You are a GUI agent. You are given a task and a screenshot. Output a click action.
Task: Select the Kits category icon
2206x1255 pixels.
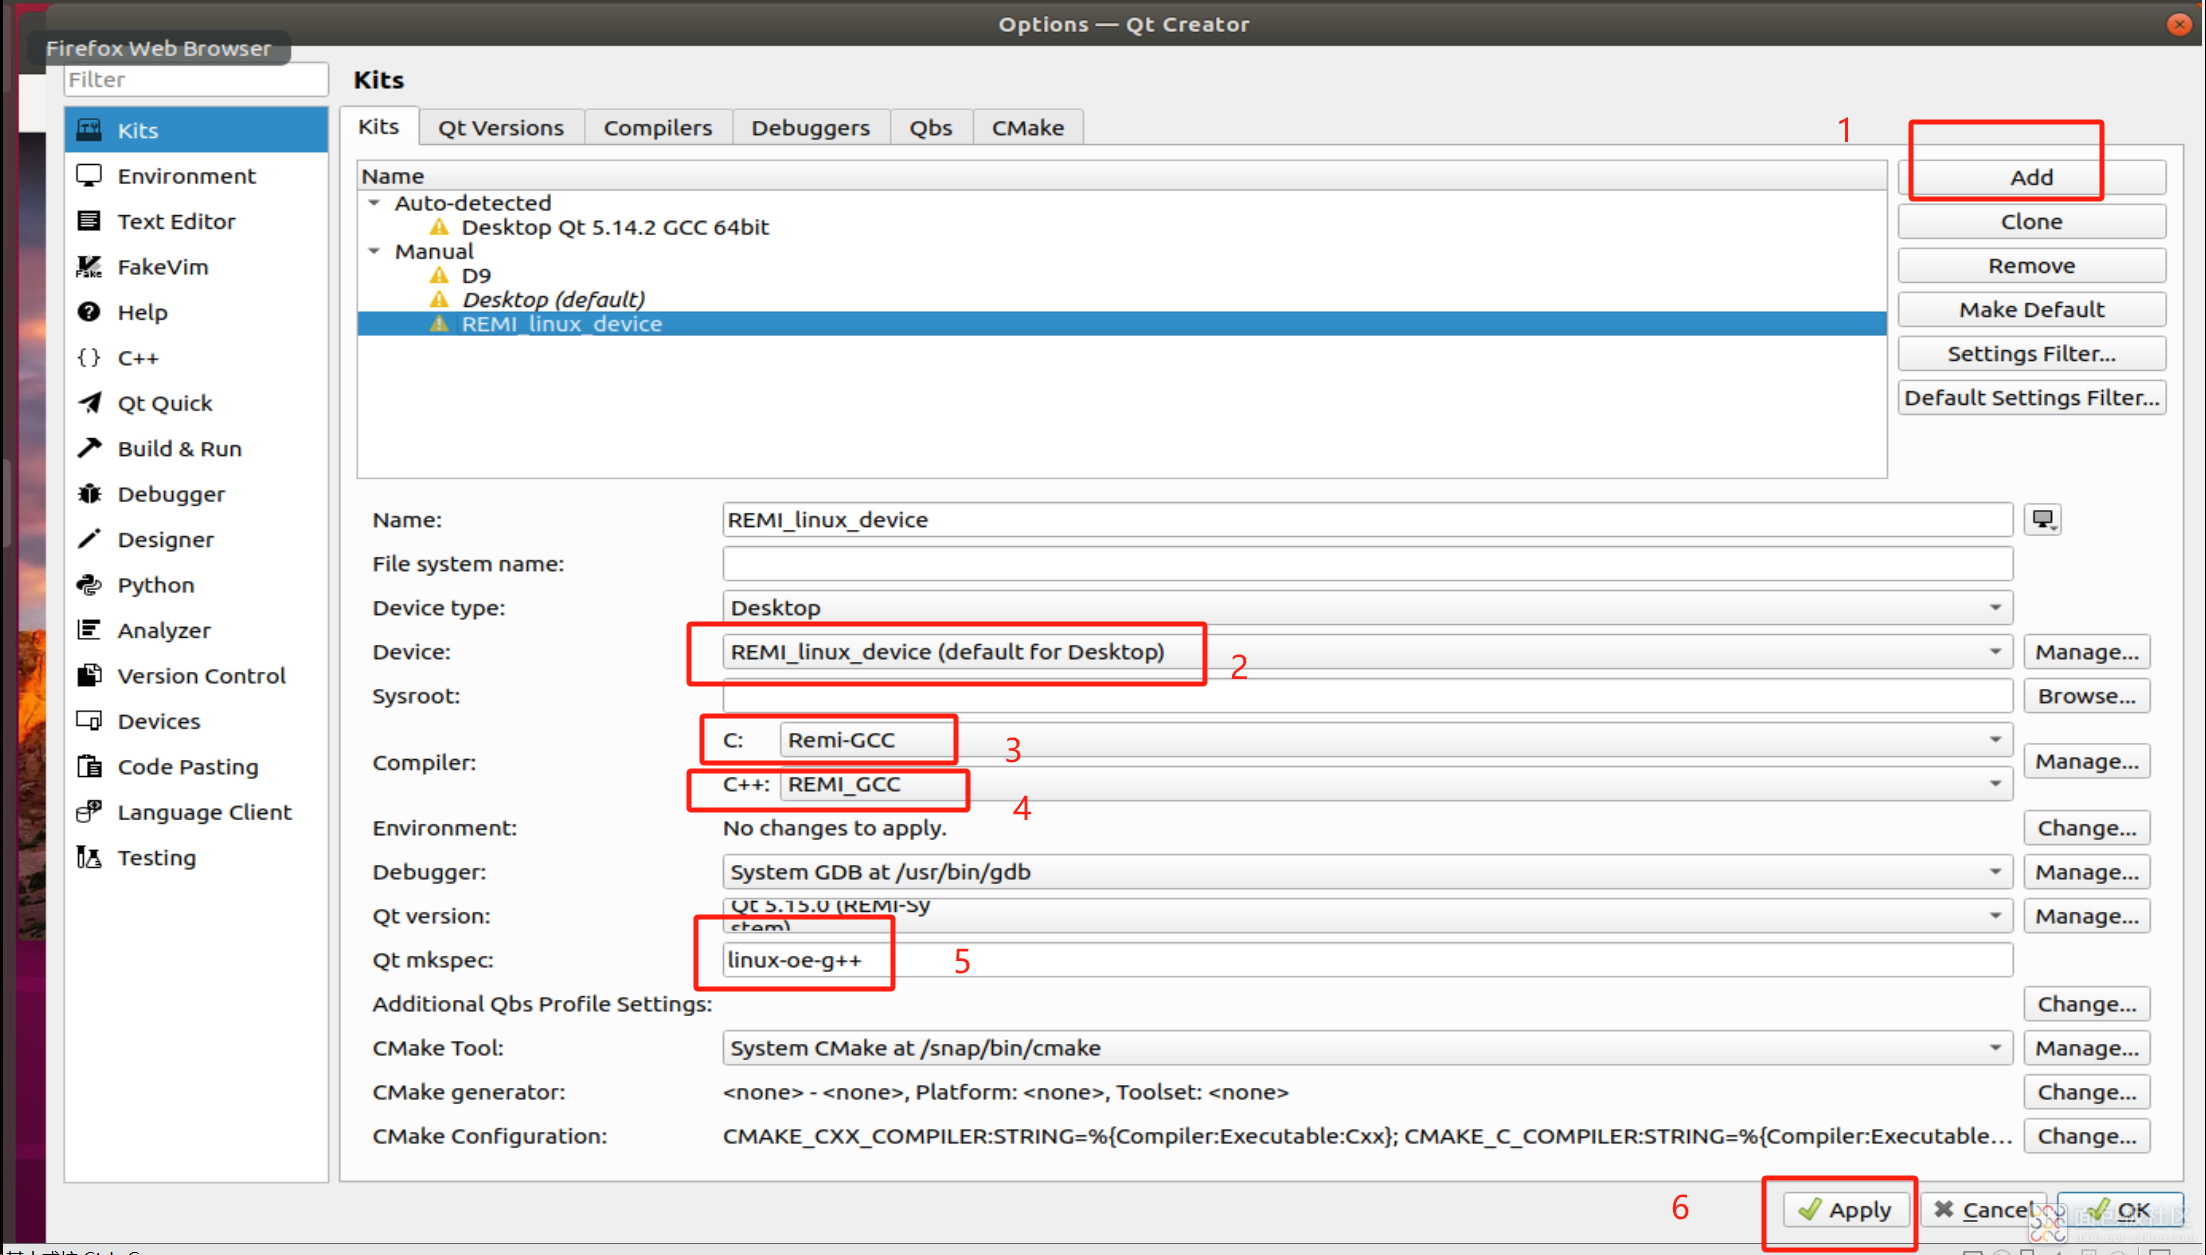pyautogui.click(x=89, y=130)
